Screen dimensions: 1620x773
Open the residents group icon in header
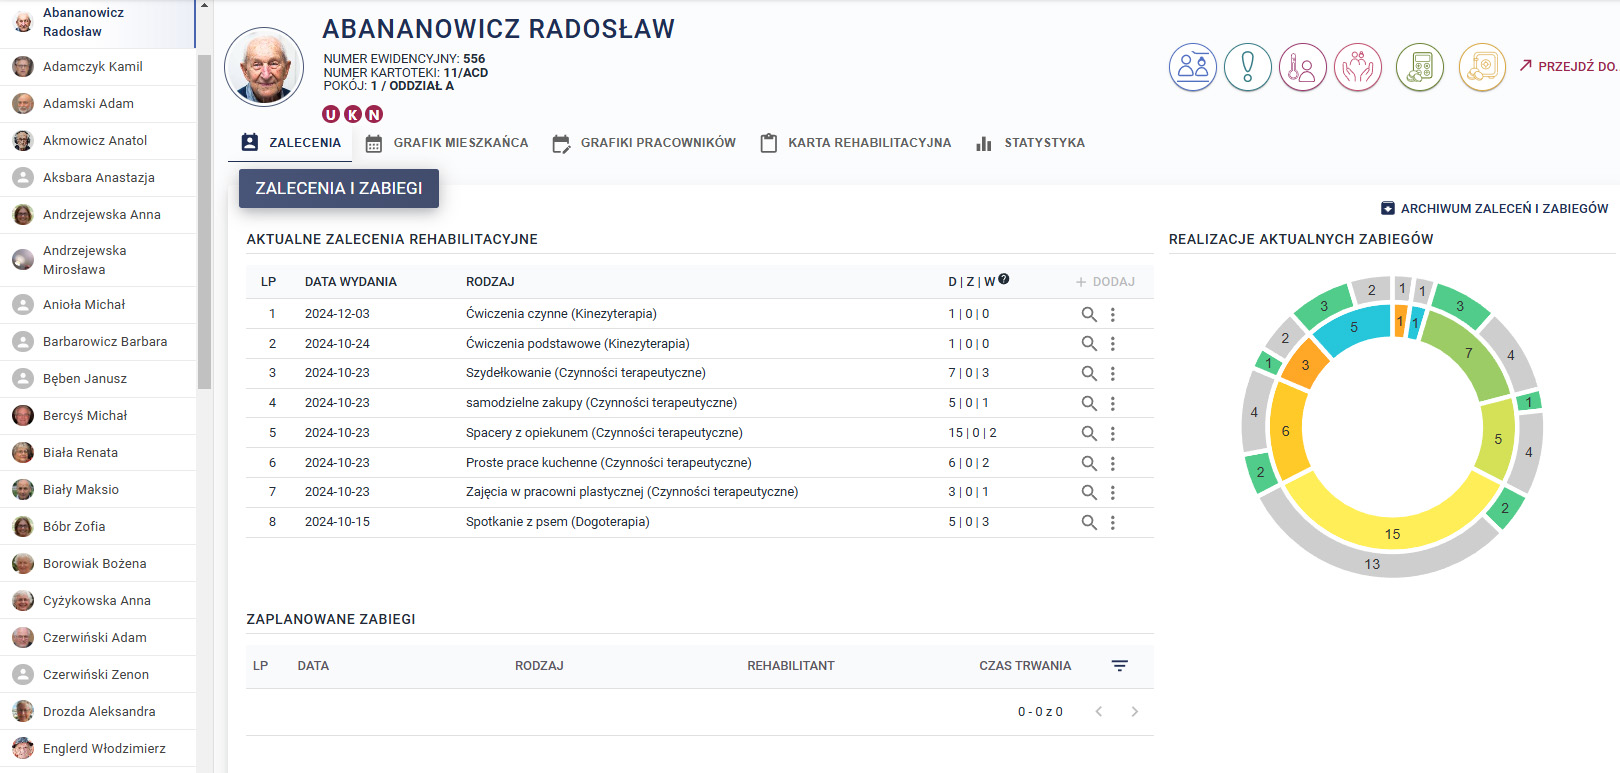(x=1193, y=68)
